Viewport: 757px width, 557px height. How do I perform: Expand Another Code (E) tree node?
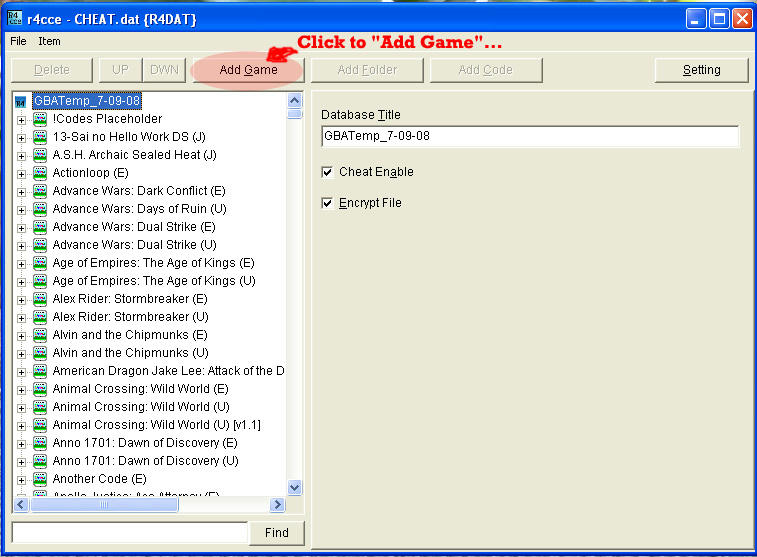pyautogui.click(x=21, y=480)
